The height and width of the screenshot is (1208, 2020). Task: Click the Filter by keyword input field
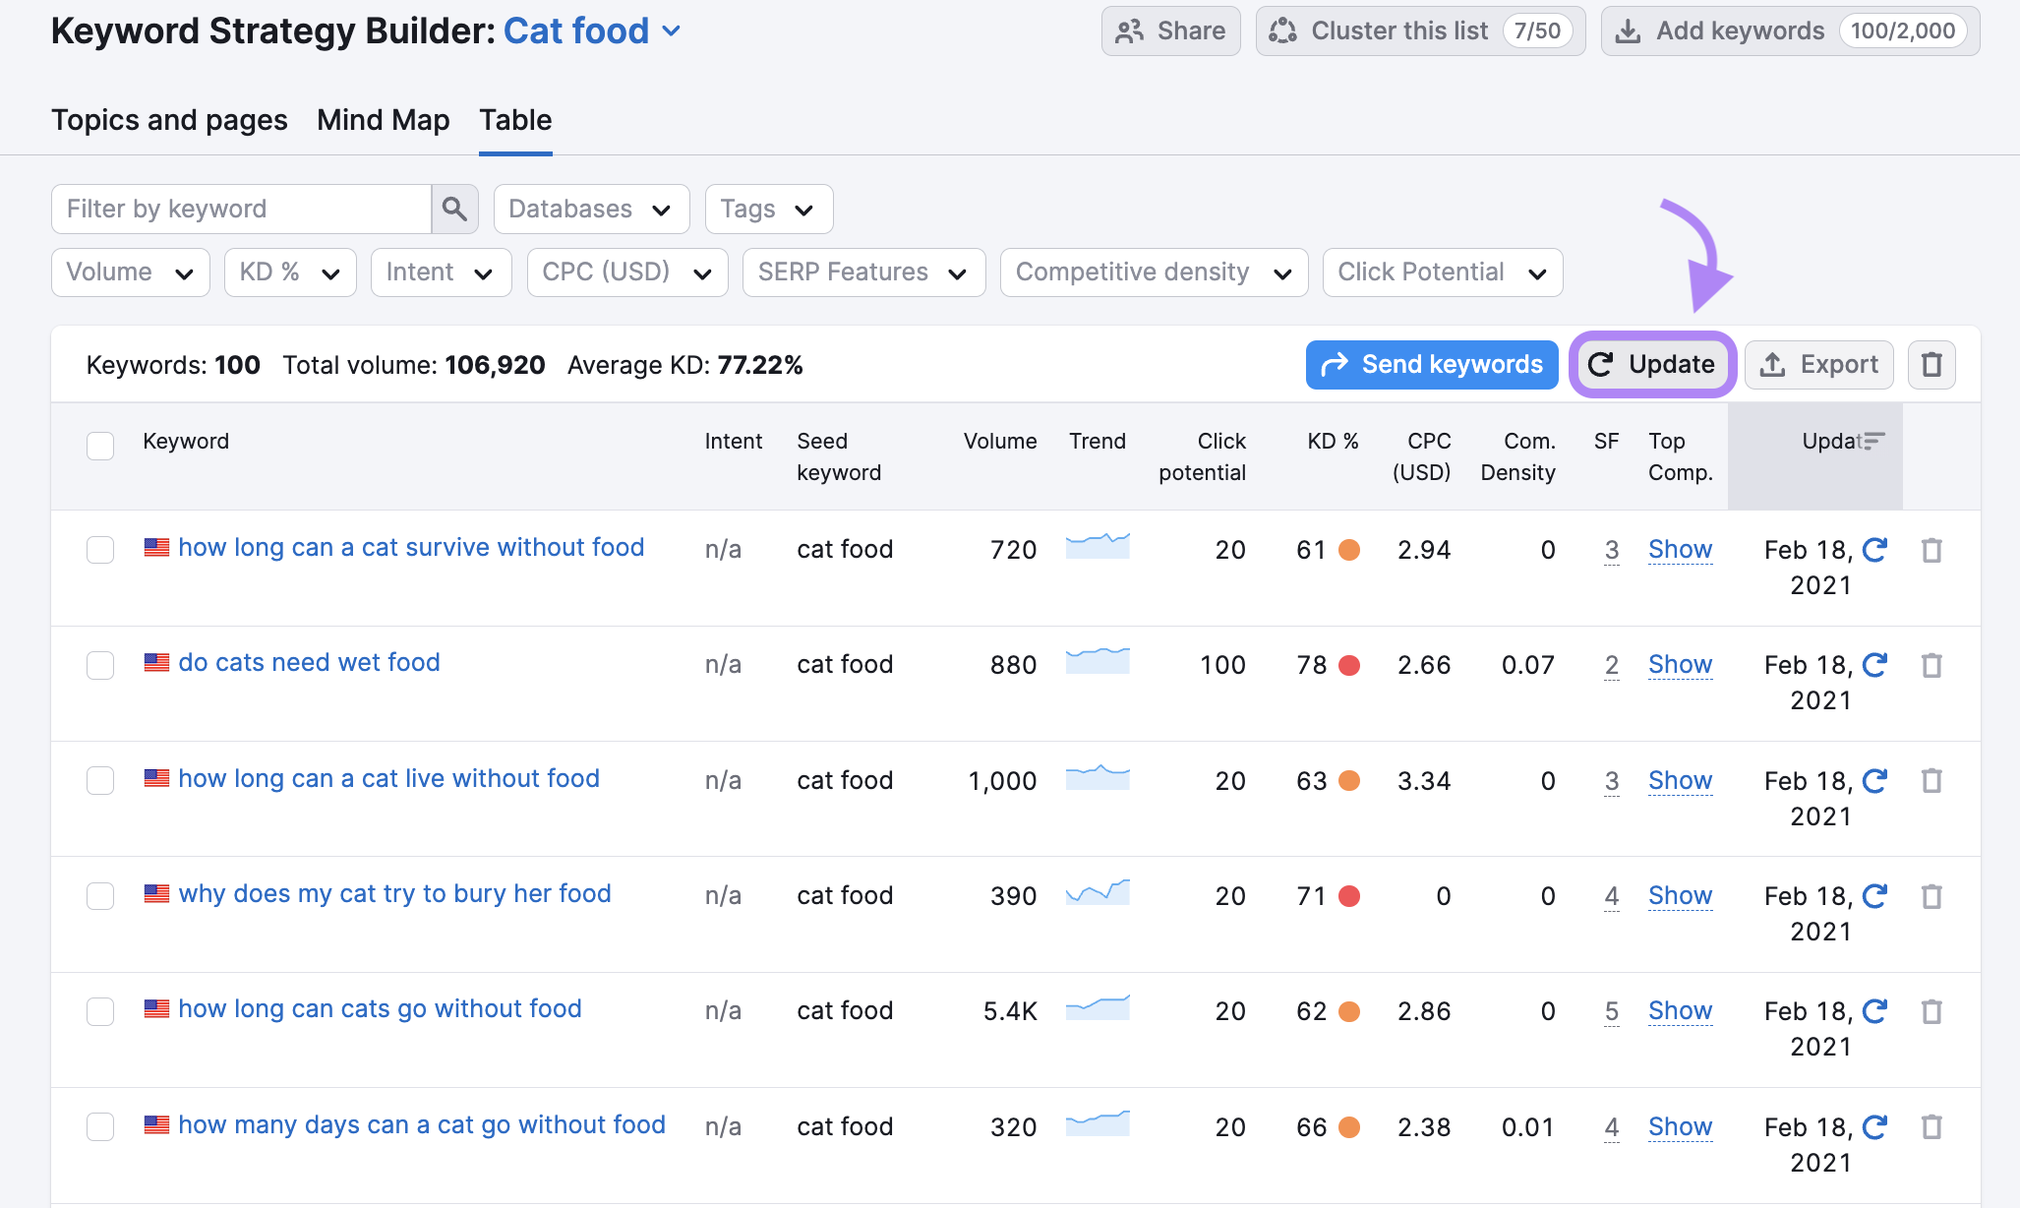pos(241,209)
